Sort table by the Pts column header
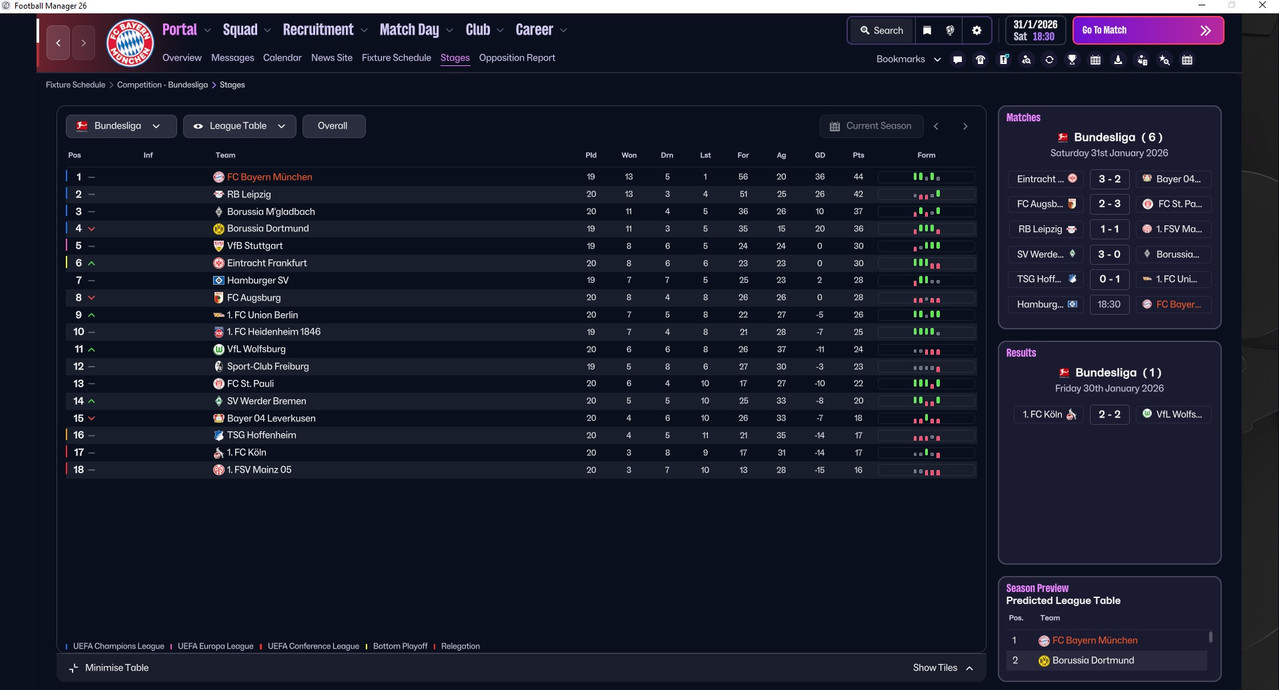1279x690 pixels. [858, 155]
